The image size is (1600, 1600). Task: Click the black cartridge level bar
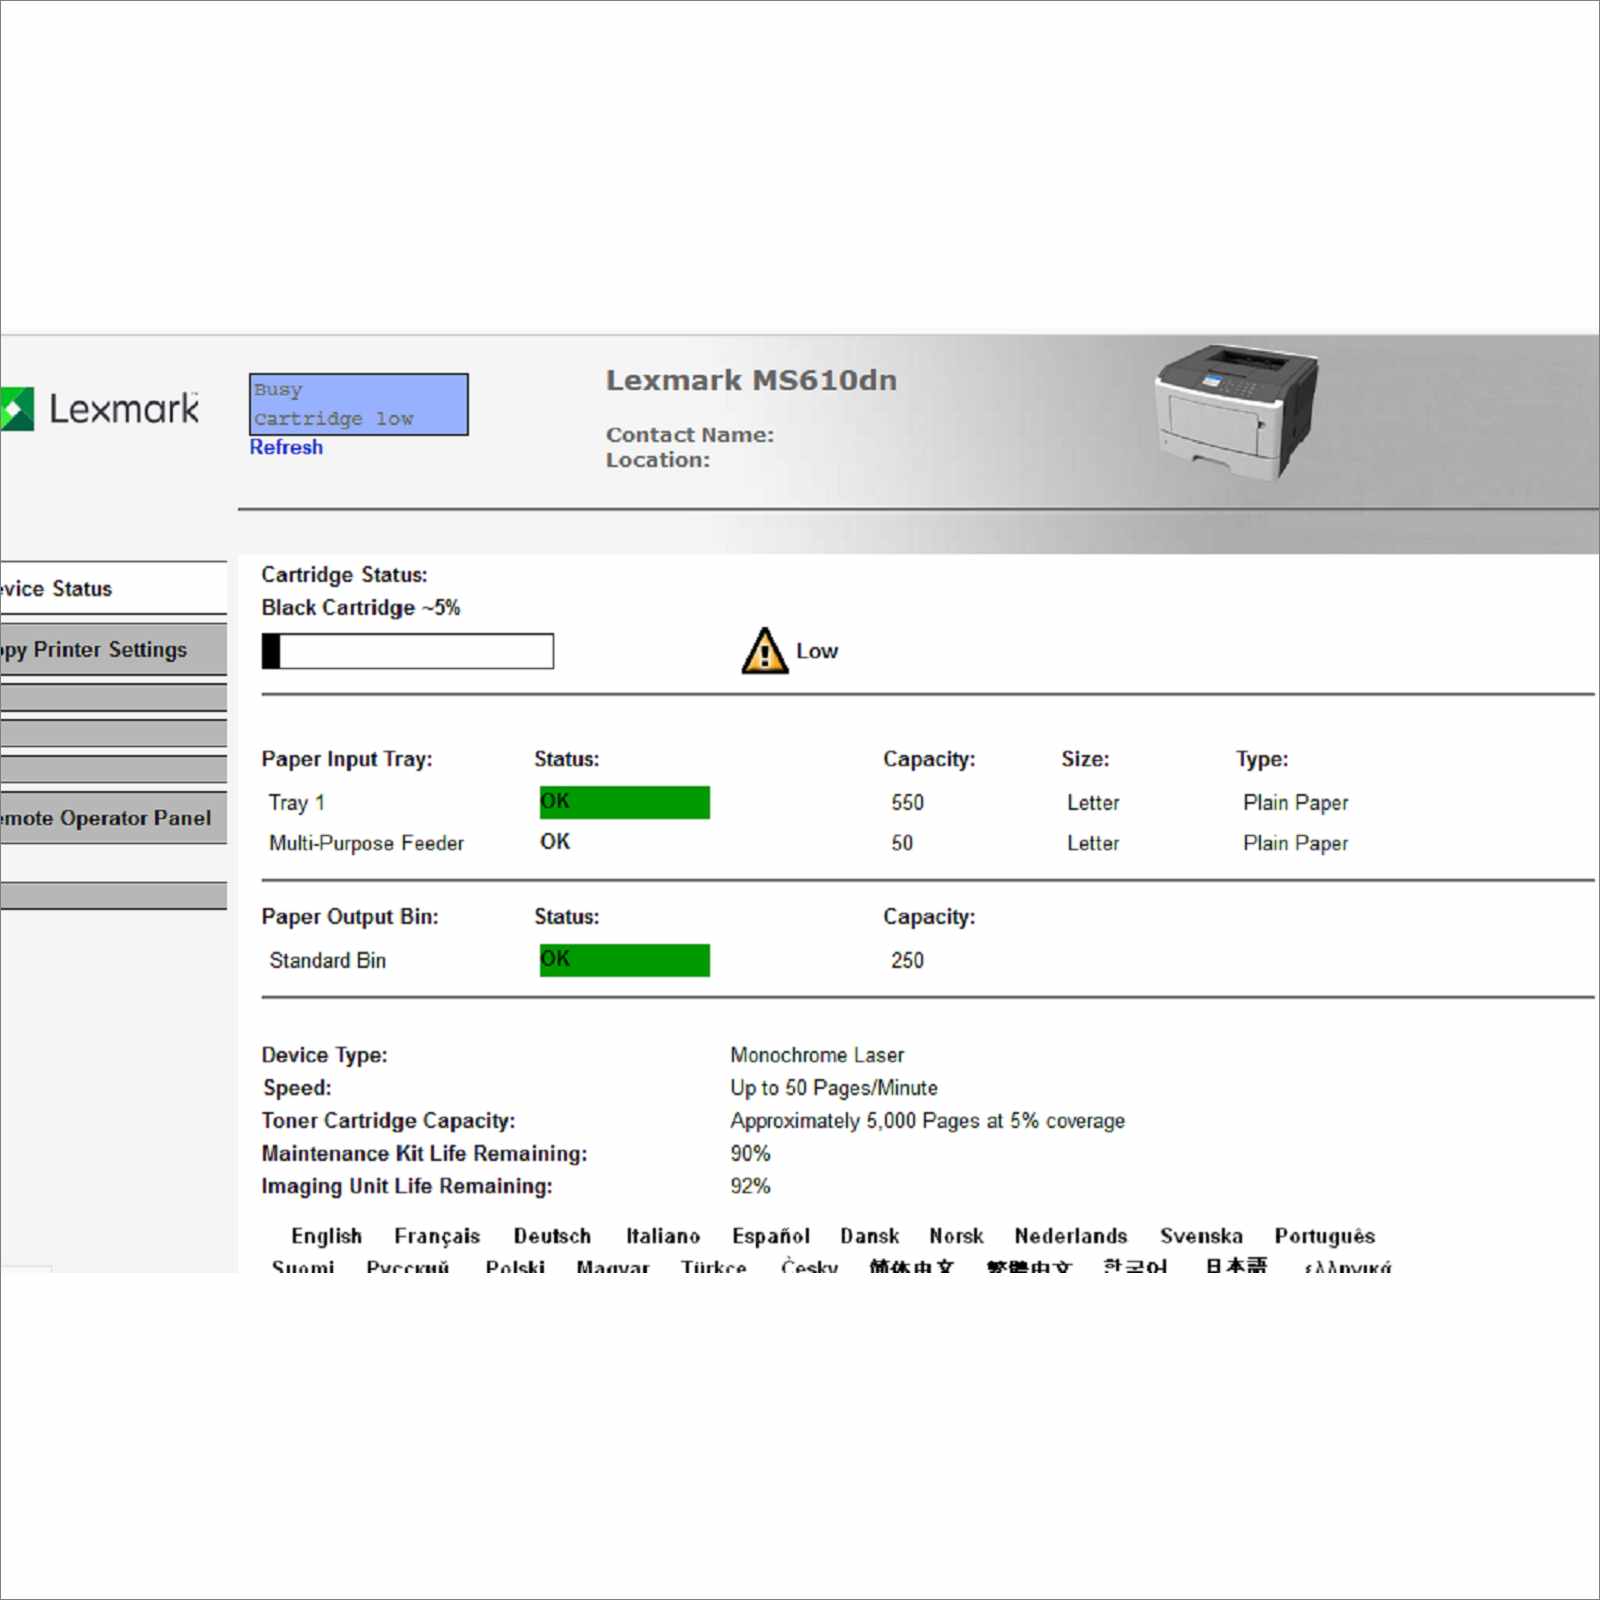(407, 651)
